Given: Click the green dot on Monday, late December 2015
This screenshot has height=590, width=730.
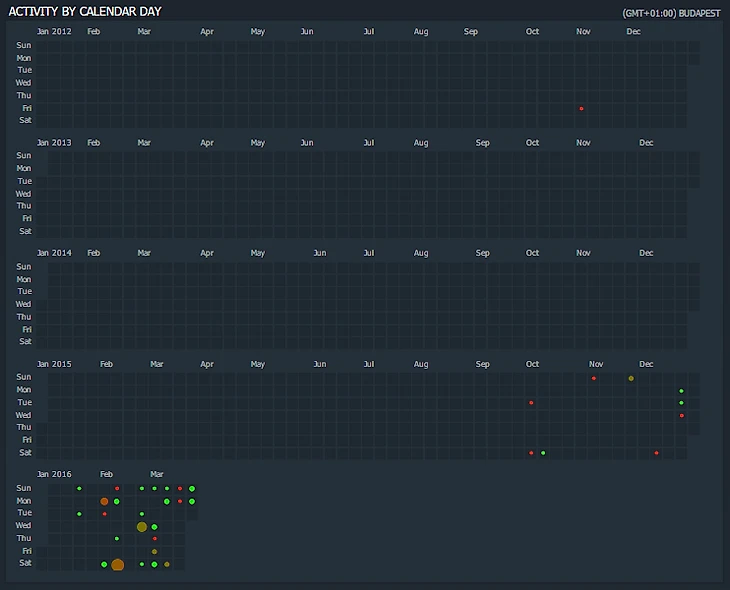Looking at the screenshot, I should [x=681, y=391].
